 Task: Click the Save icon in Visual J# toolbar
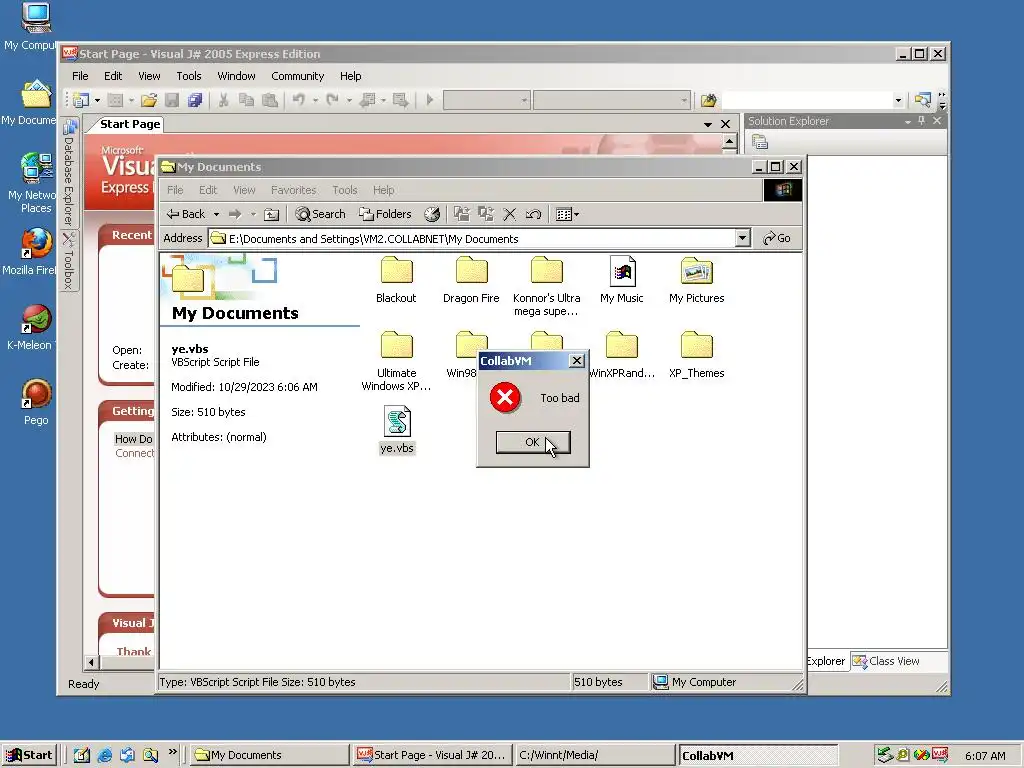(172, 100)
